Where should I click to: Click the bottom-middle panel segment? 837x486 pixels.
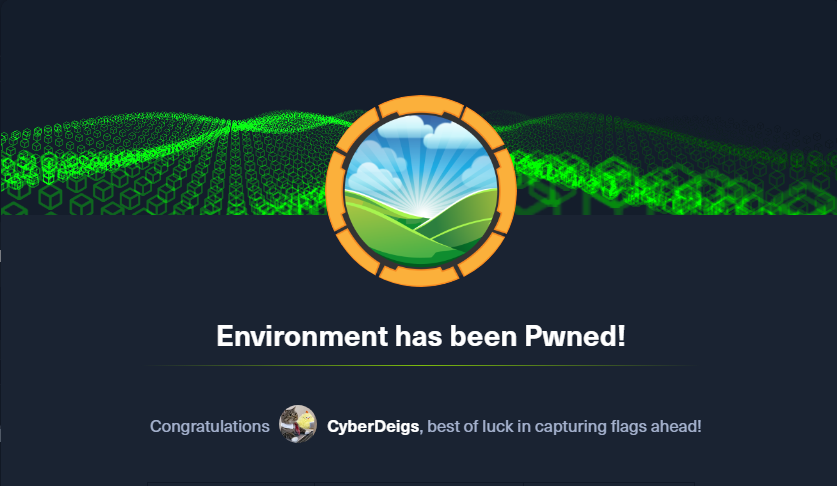coord(418,484)
